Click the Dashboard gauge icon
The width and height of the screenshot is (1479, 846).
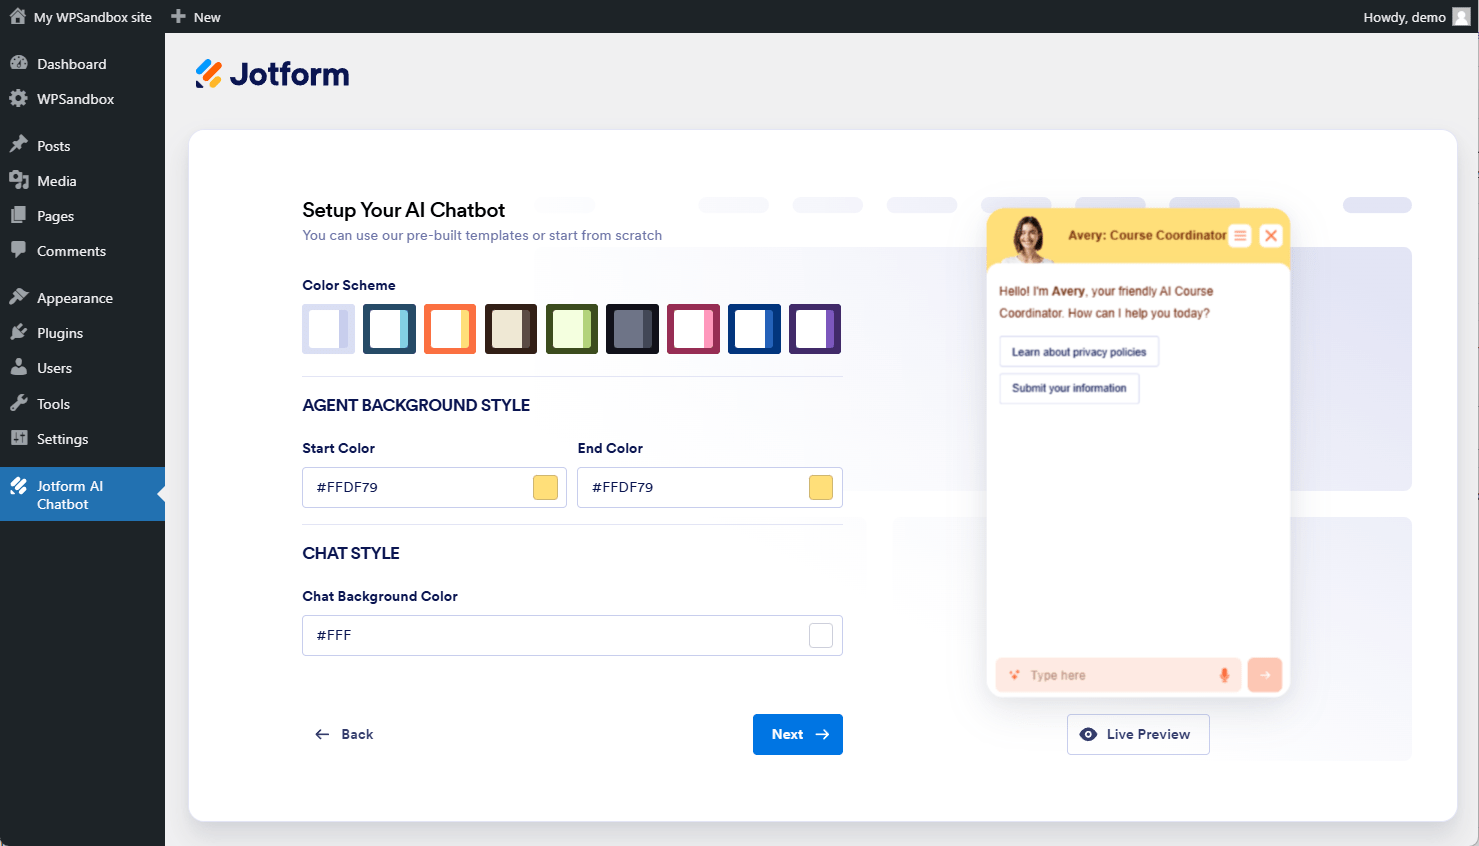tap(19, 63)
